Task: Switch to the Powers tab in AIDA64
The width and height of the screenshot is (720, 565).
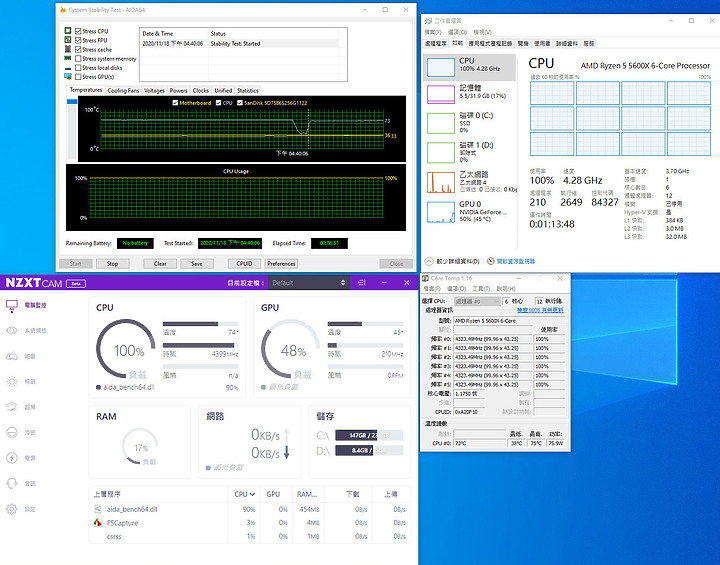Action: pyautogui.click(x=179, y=90)
